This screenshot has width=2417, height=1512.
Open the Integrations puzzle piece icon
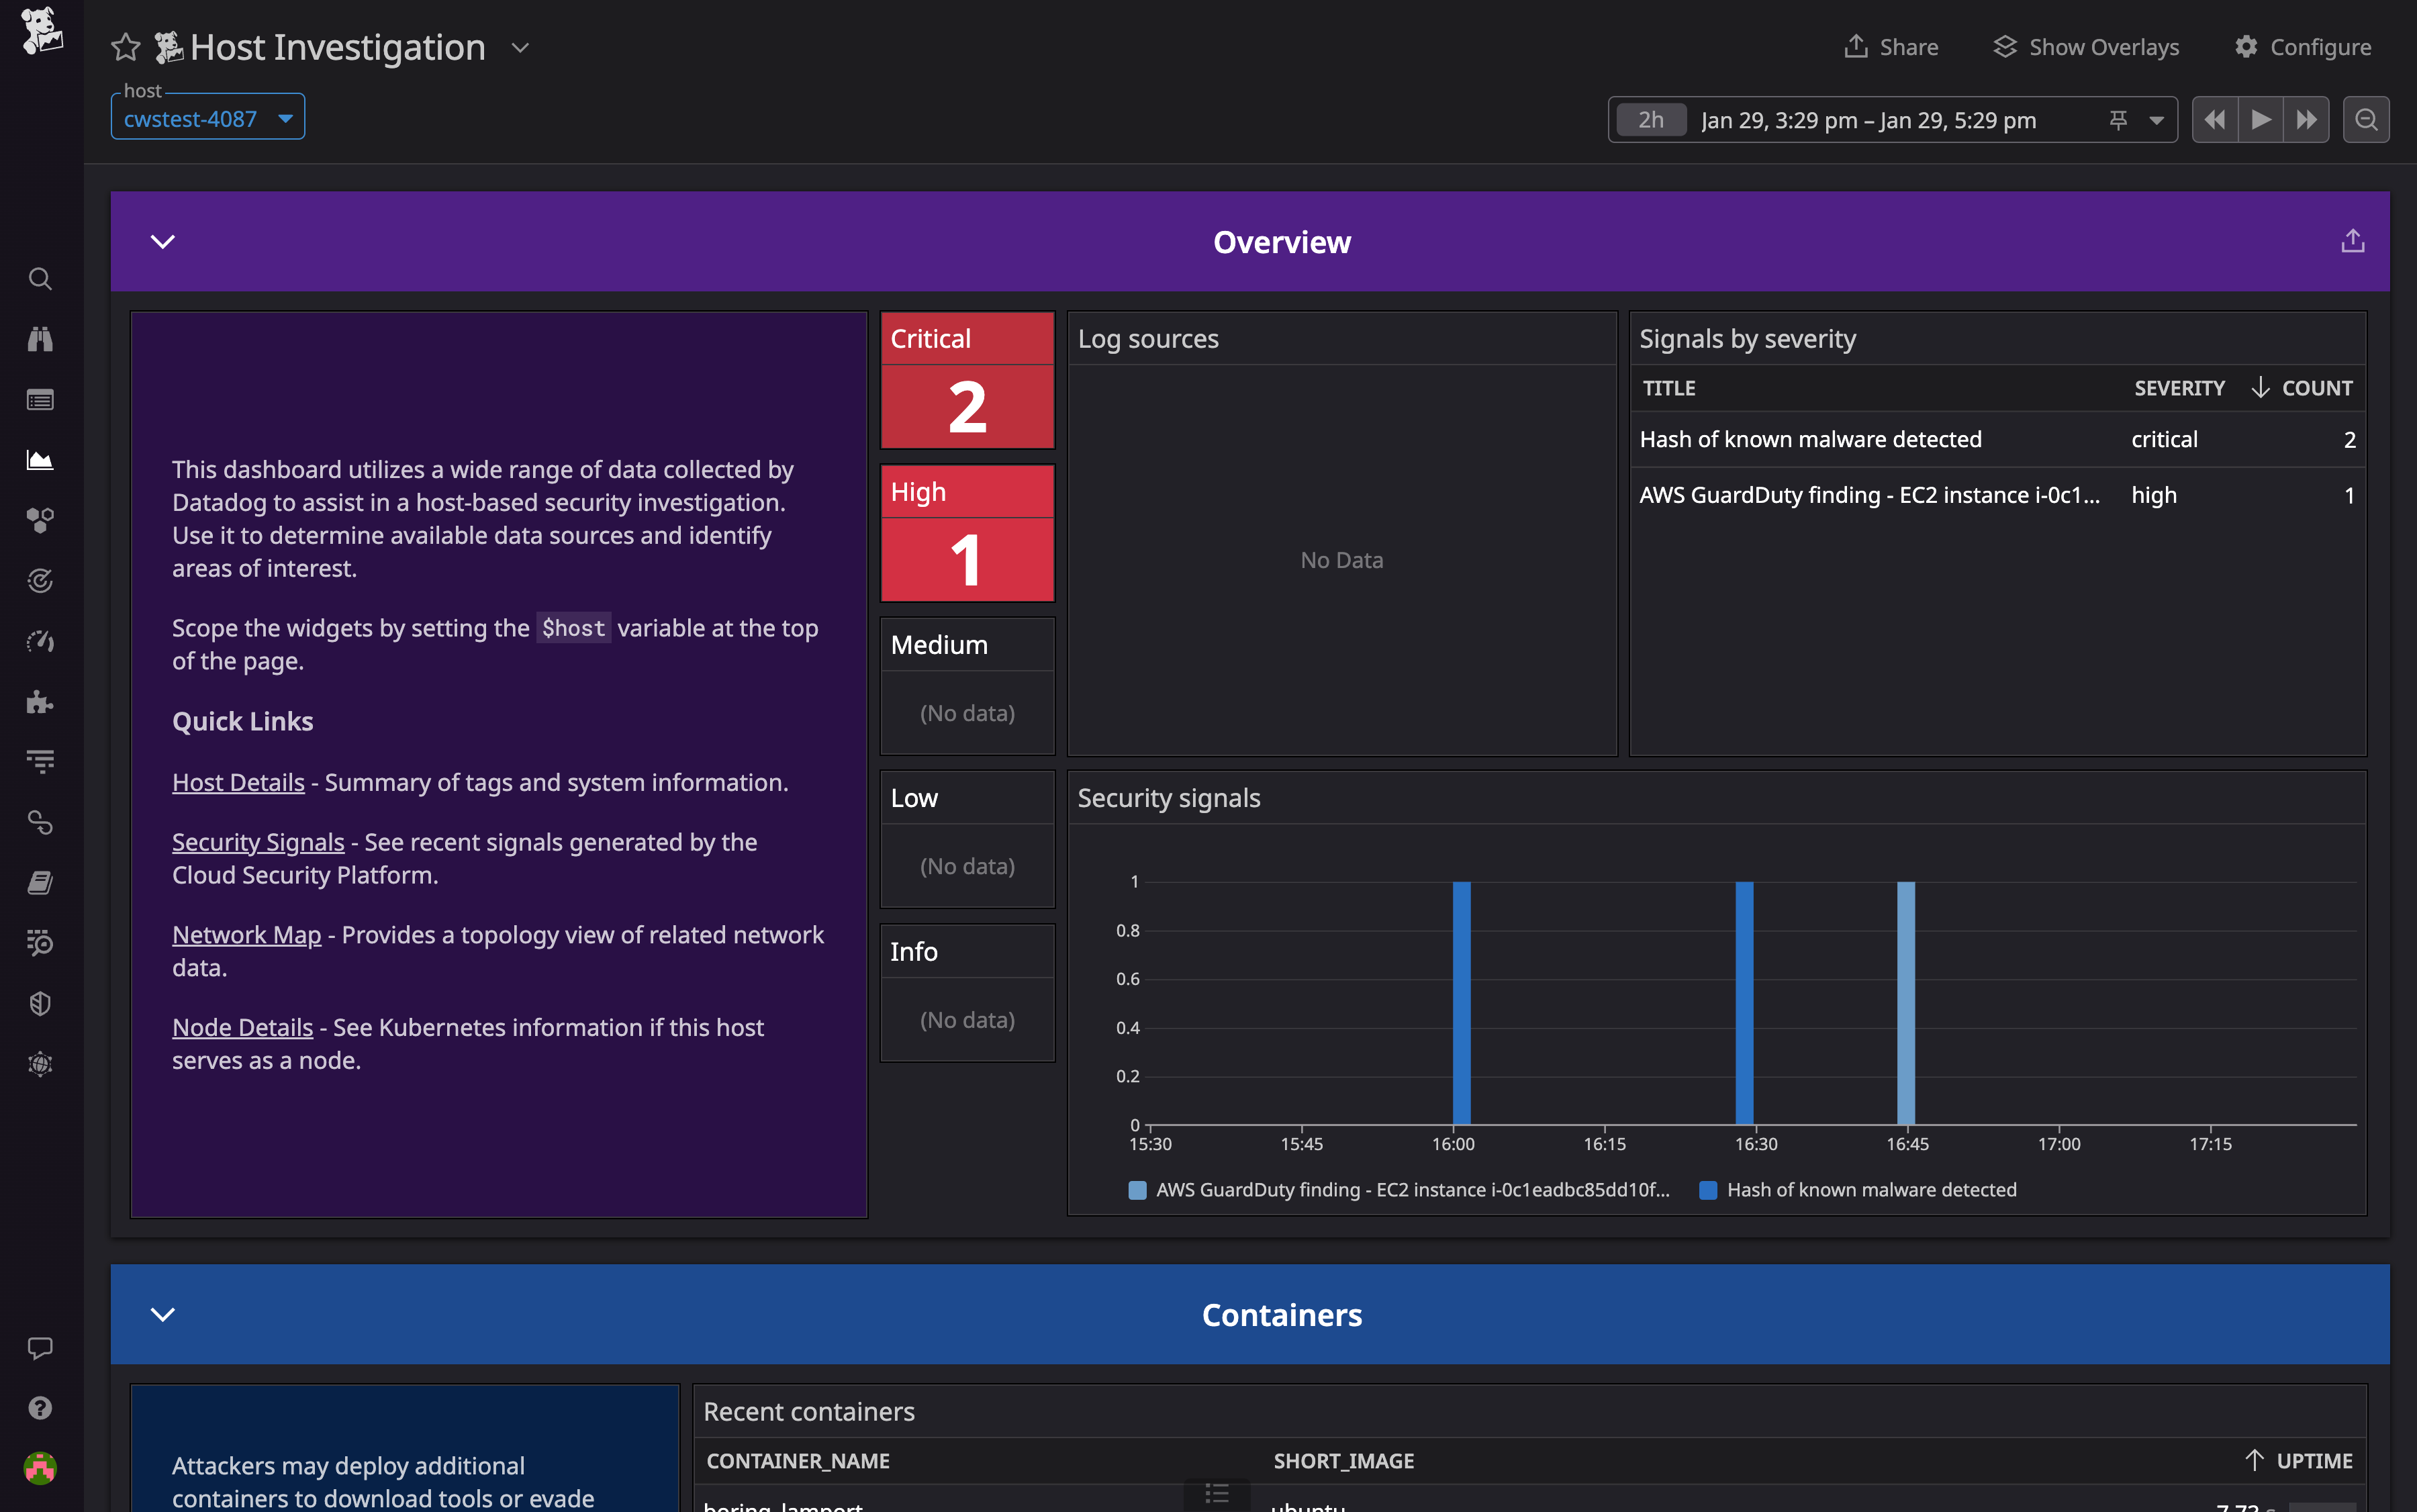point(40,701)
